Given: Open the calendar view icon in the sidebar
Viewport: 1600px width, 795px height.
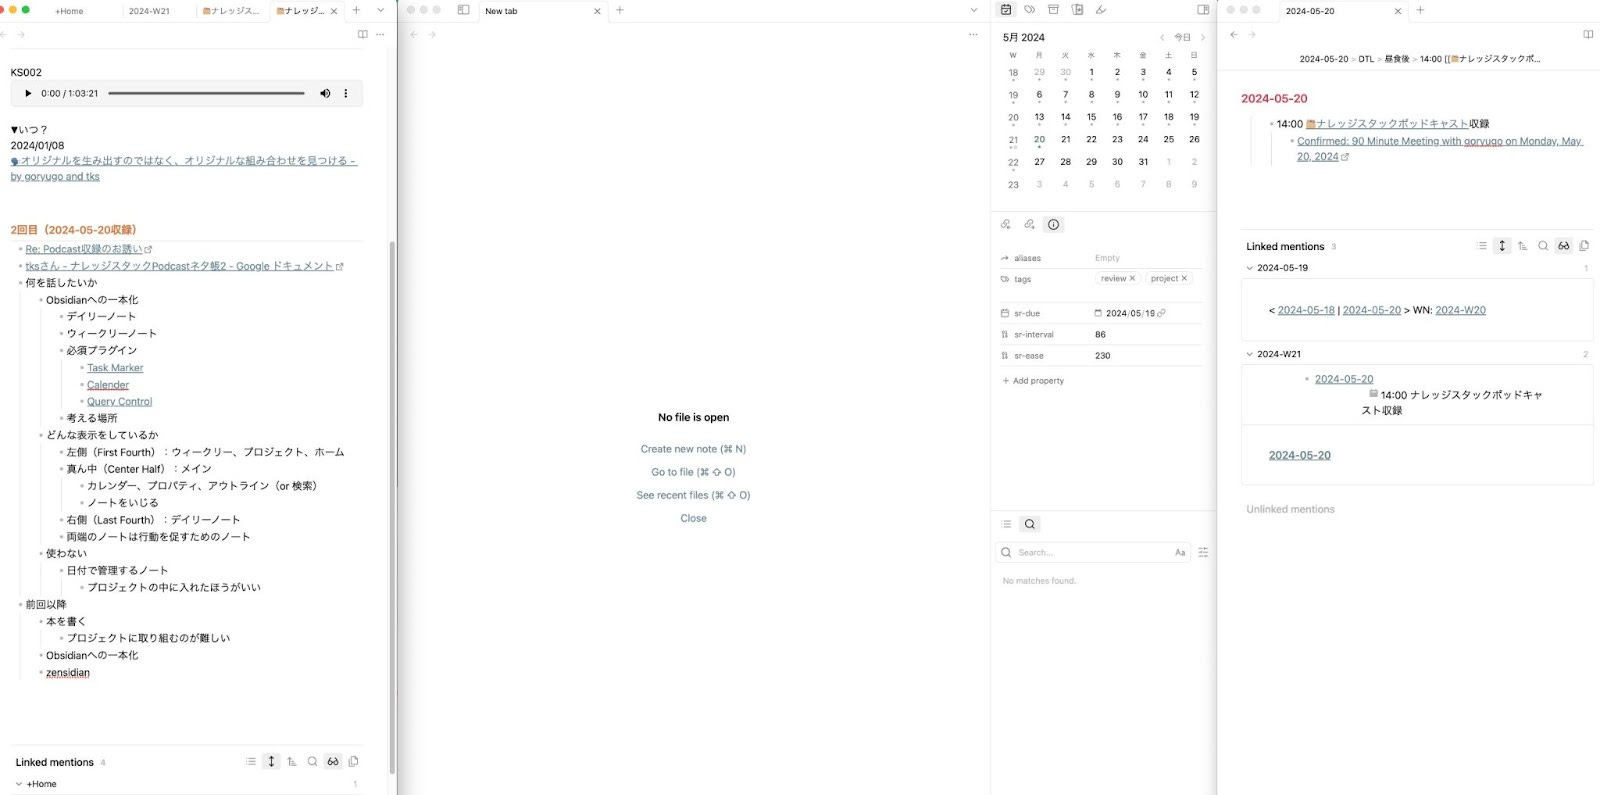Looking at the screenshot, I should [1006, 10].
